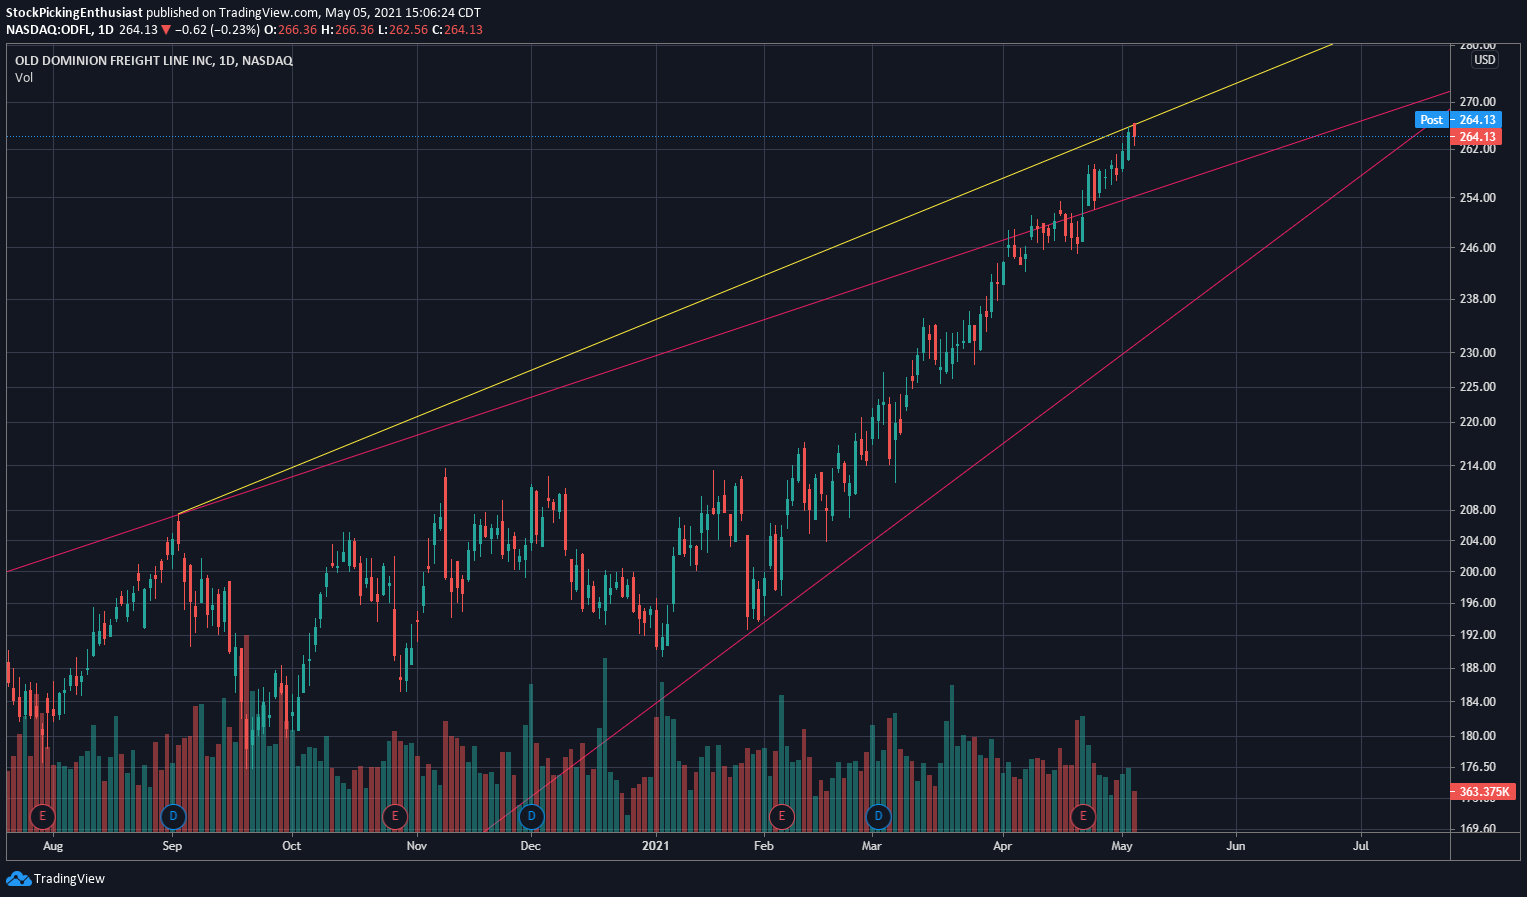Click the 169.60 price axis label

pyautogui.click(x=1477, y=829)
